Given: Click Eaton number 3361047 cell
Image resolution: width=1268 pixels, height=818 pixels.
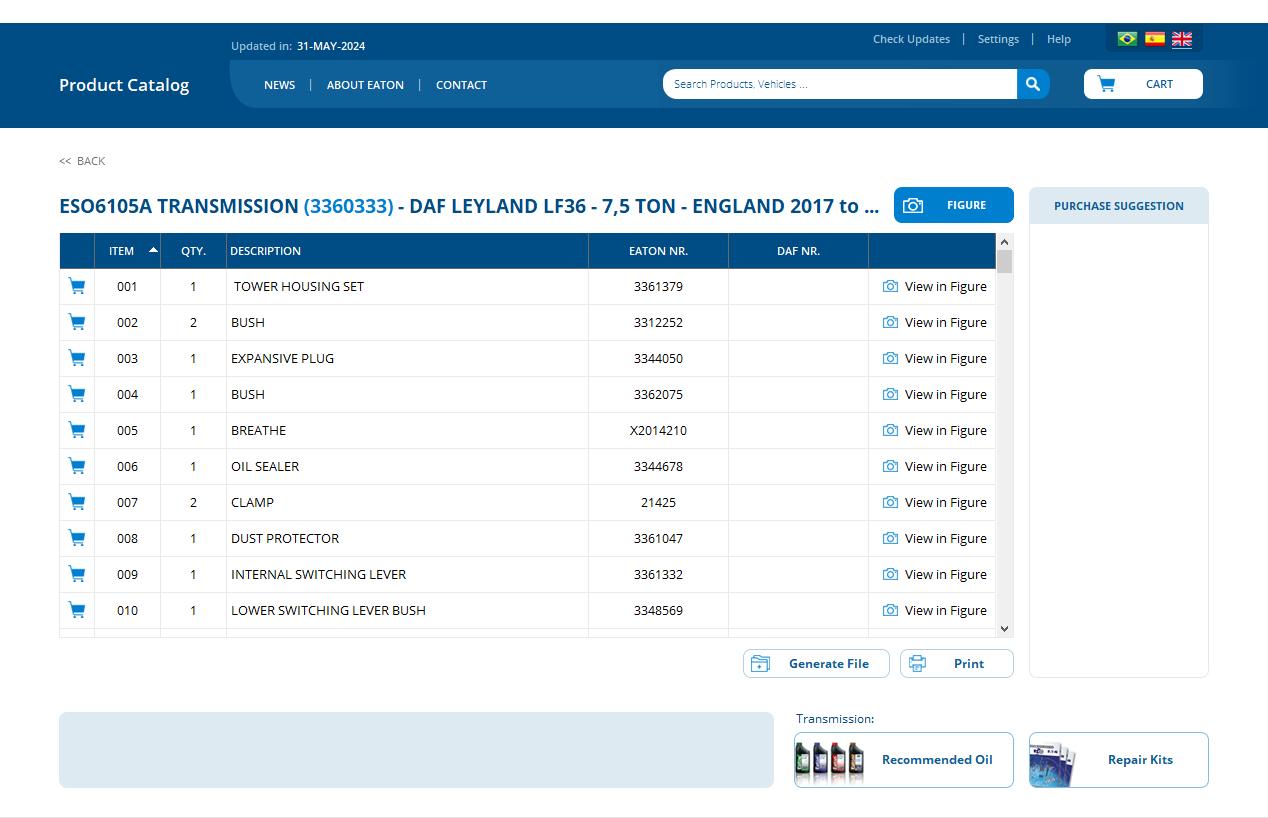Looking at the screenshot, I should [x=658, y=538].
